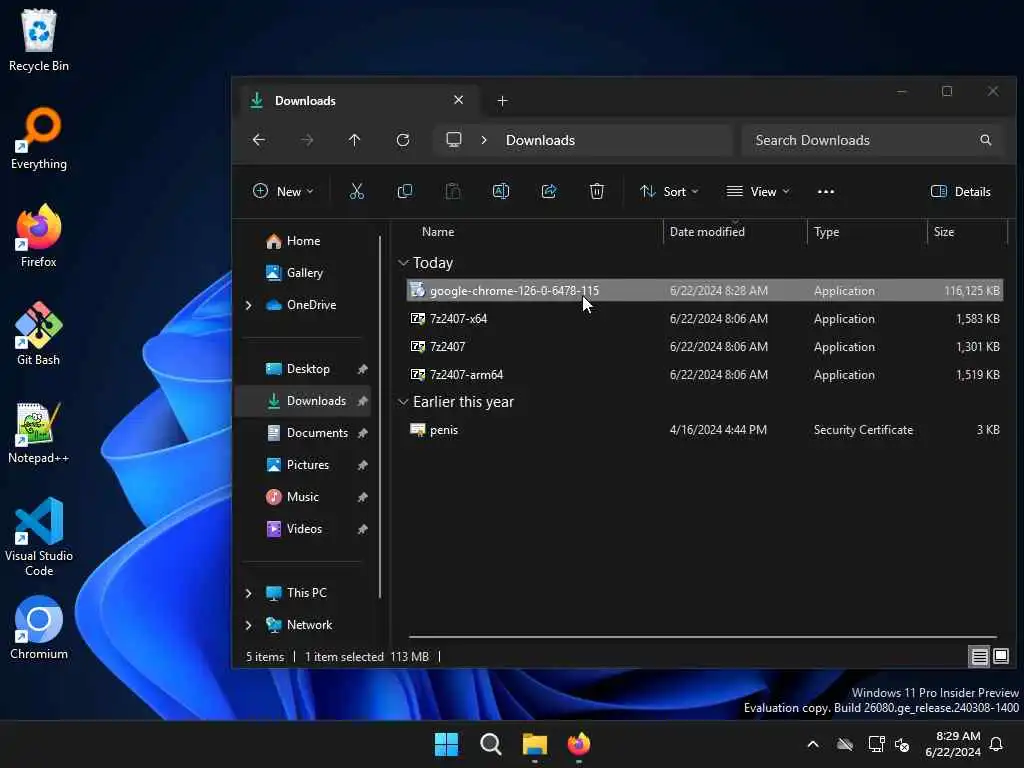
Task: Close the Downloads tab
Action: (458, 100)
